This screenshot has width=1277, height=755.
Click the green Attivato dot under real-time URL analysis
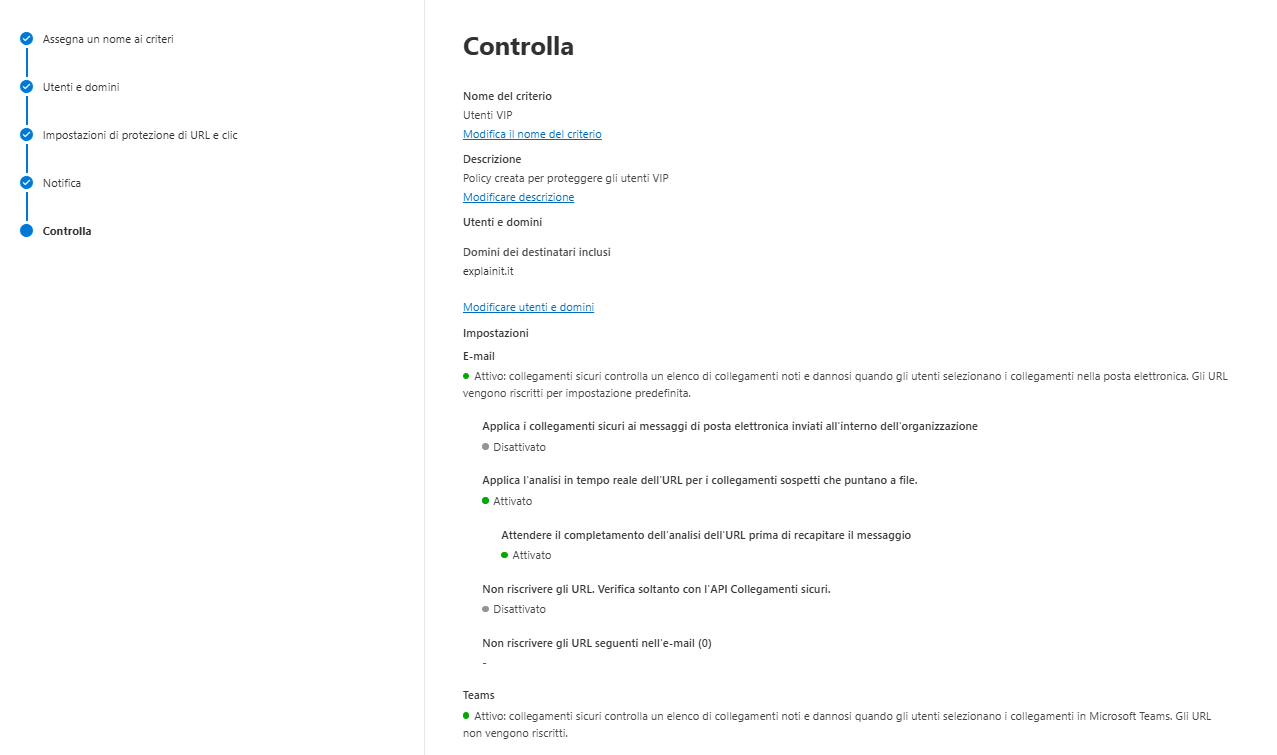pos(485,501)
